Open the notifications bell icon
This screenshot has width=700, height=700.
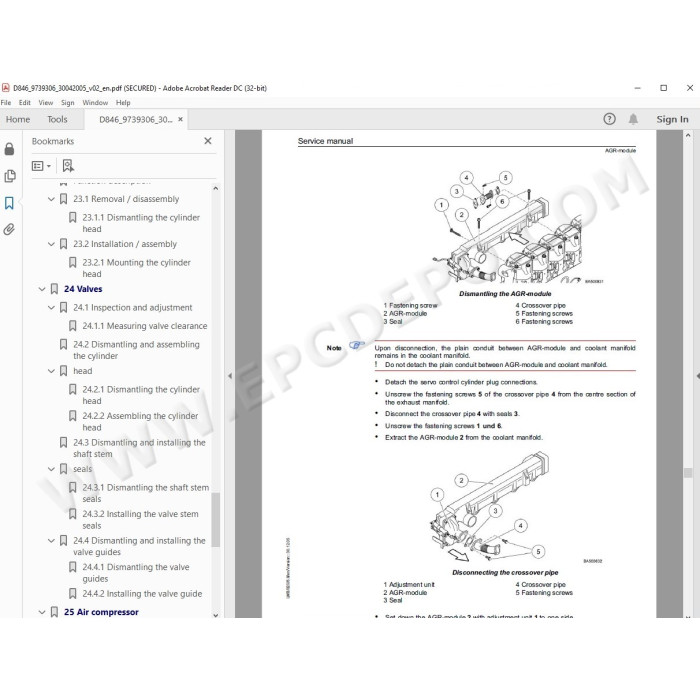(x=633, y=119)
